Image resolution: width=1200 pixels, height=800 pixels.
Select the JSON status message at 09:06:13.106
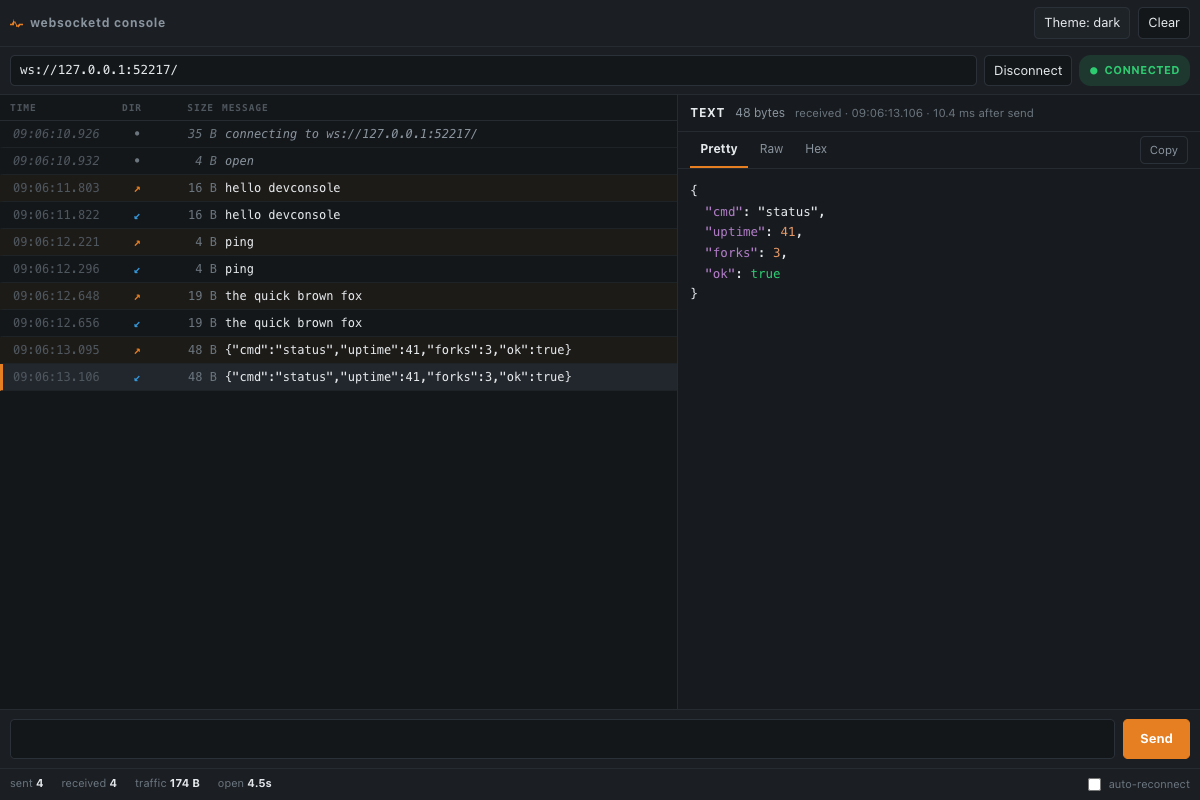[339, 377]
